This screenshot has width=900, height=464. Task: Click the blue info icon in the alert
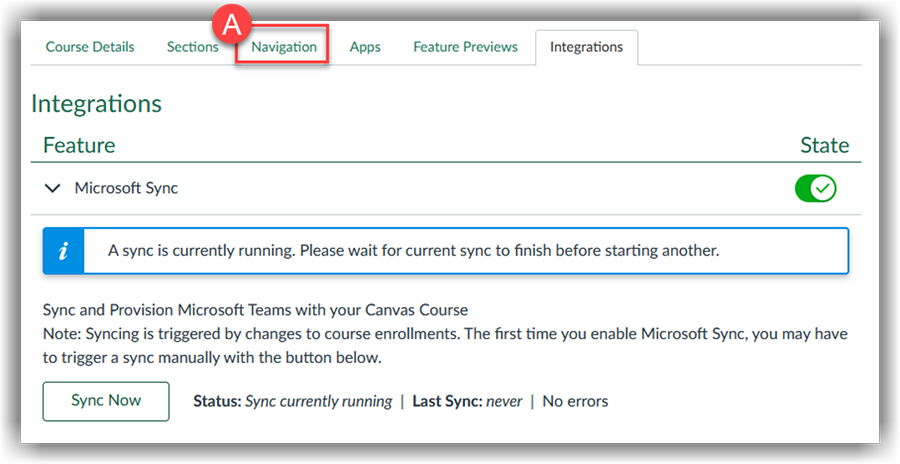[62, 251]
